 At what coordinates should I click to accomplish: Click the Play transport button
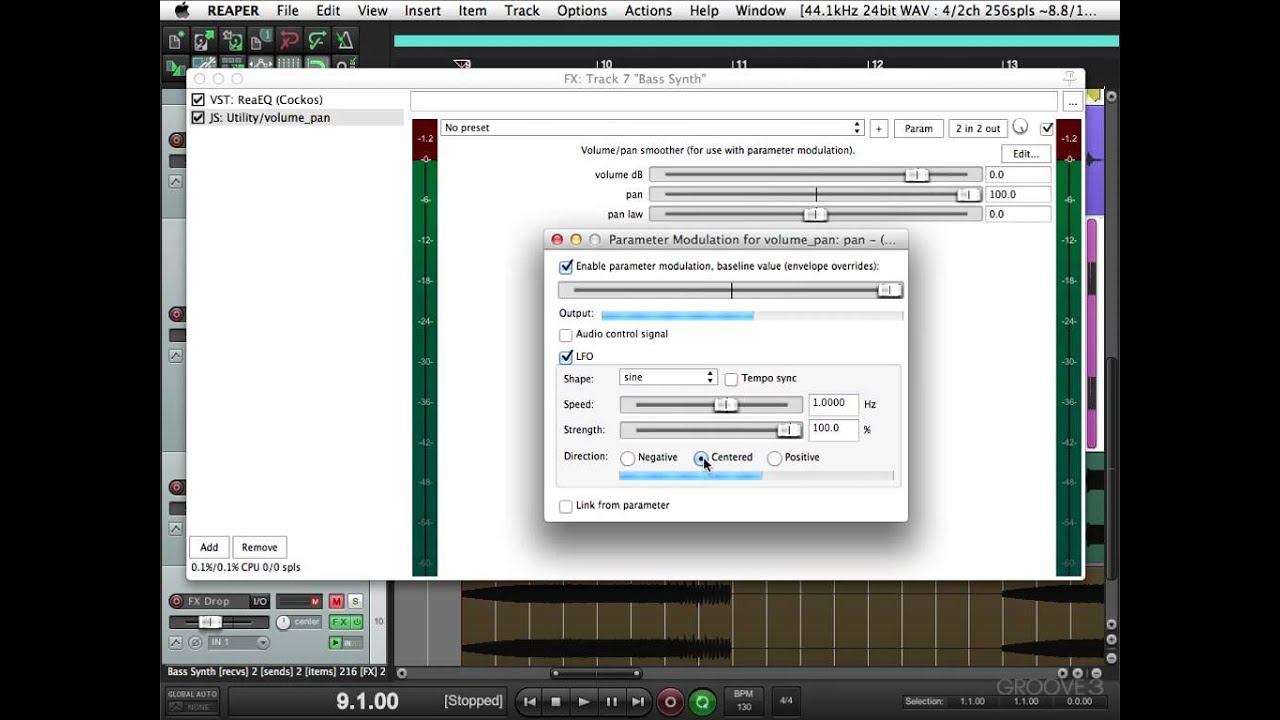click(584, 702)
